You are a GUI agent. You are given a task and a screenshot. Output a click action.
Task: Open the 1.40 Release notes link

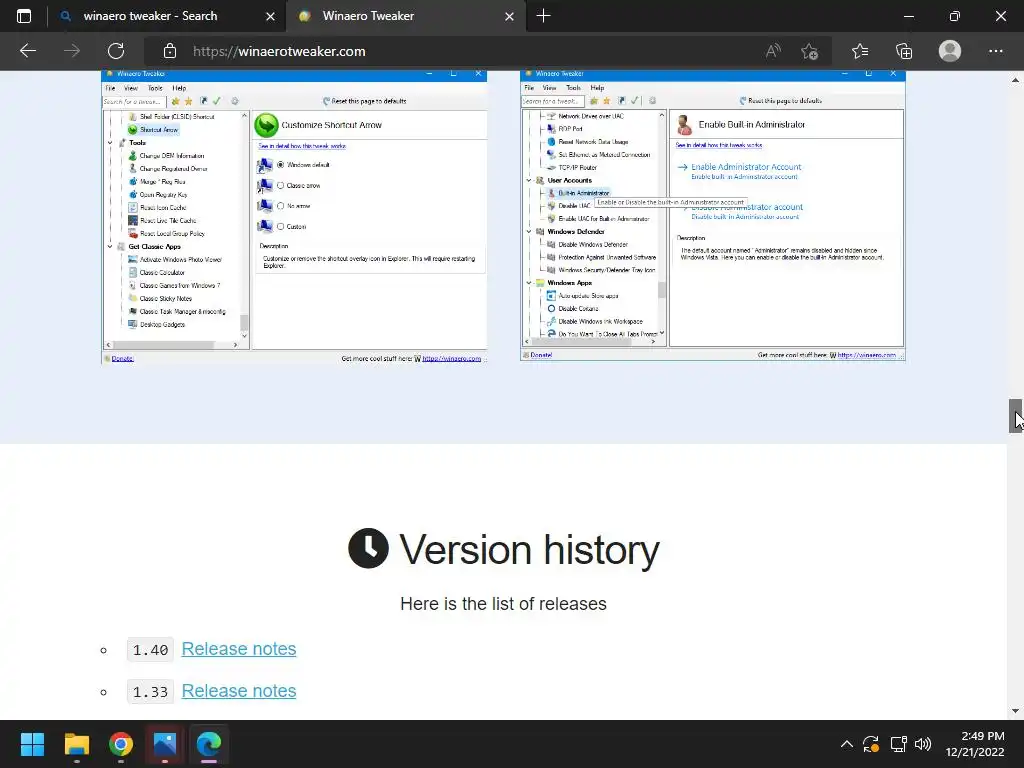tap(238, 648)
